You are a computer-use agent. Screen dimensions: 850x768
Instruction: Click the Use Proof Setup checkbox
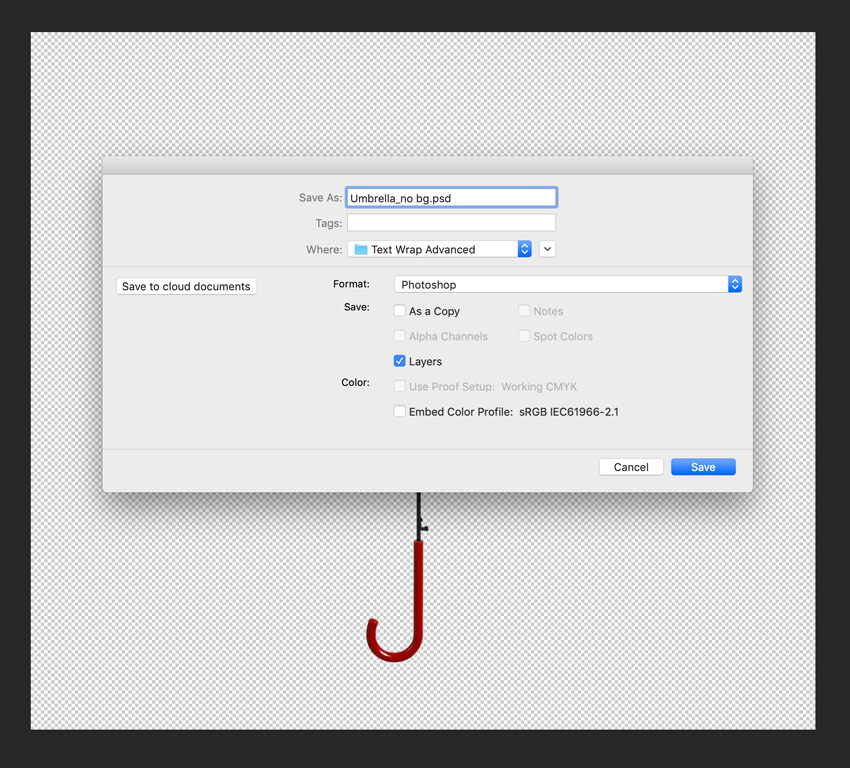tap(400, 386)
